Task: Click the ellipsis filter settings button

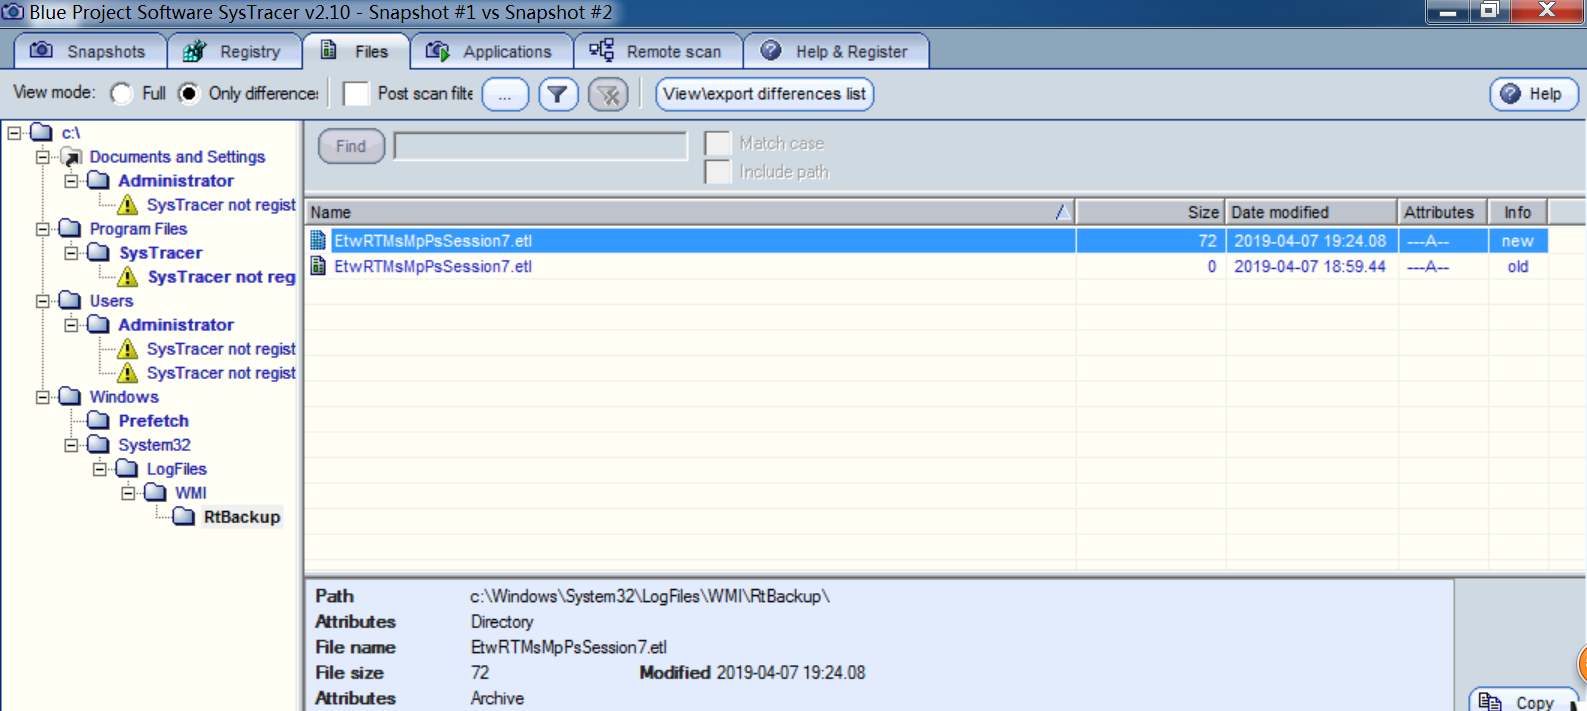Action: [505, 95]
